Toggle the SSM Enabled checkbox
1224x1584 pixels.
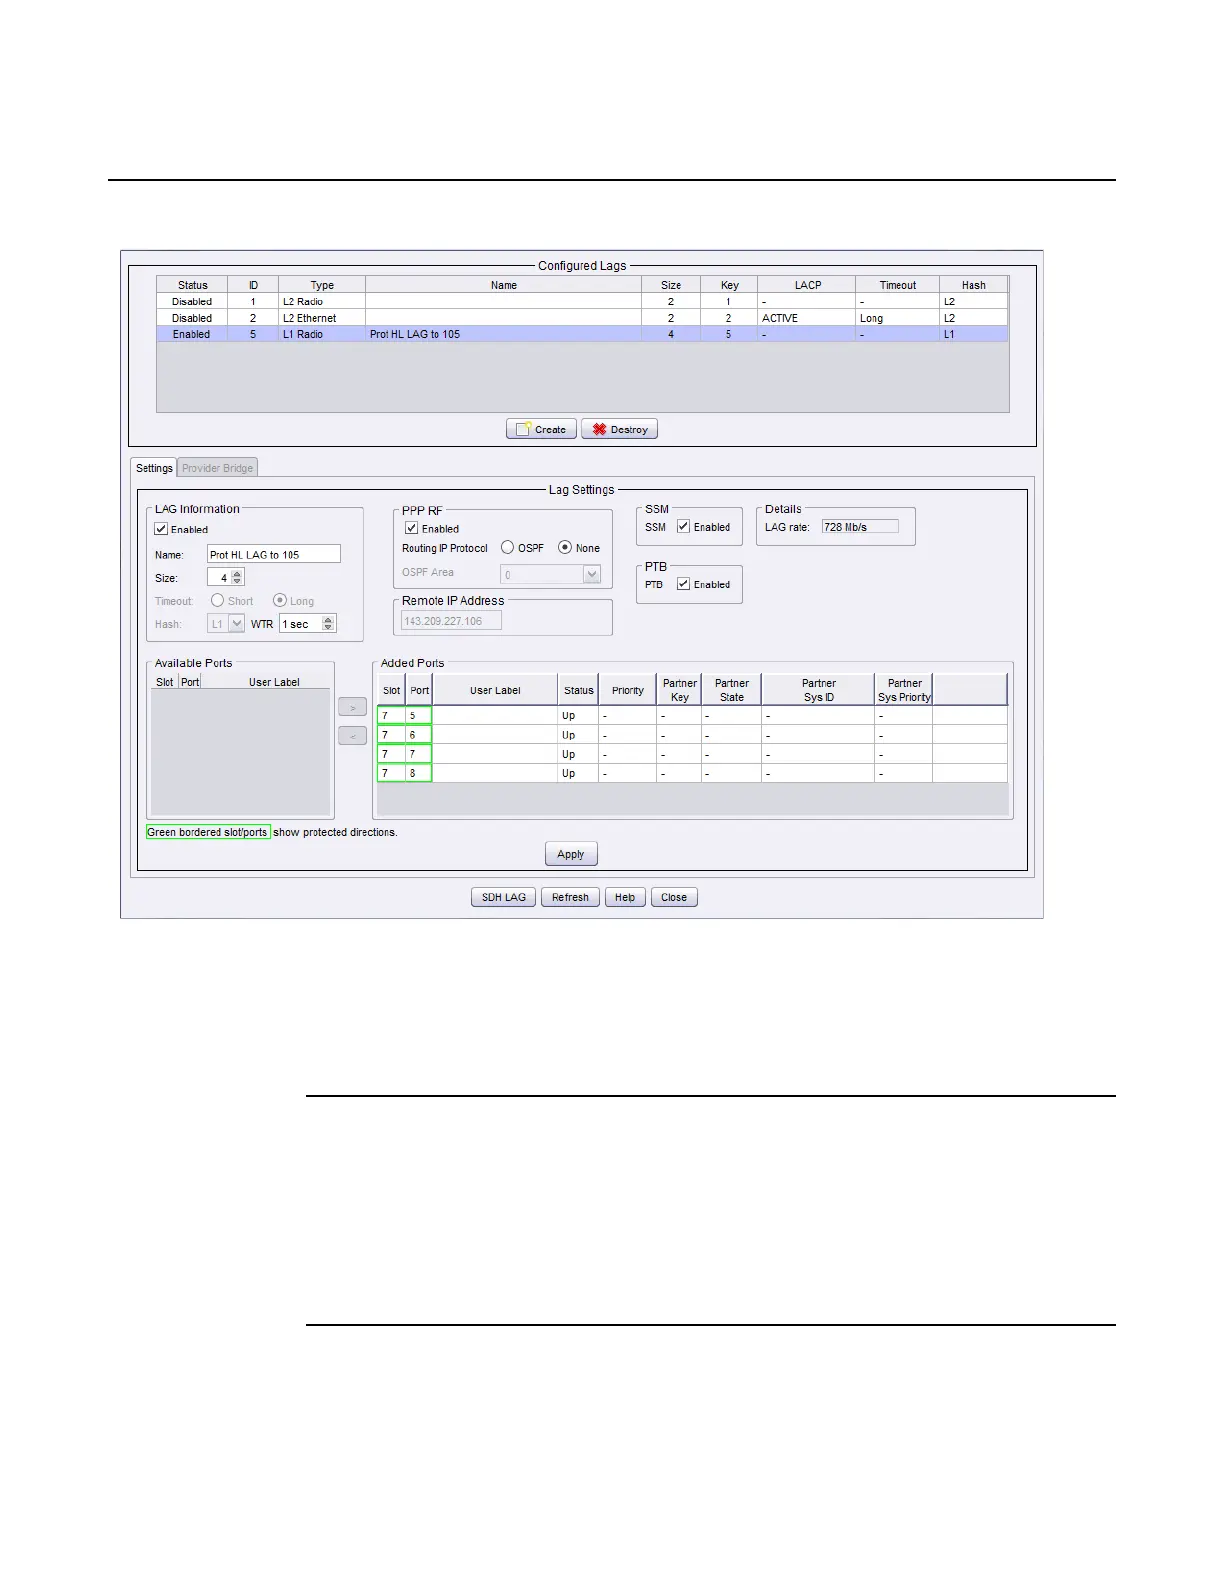(684, 526)
